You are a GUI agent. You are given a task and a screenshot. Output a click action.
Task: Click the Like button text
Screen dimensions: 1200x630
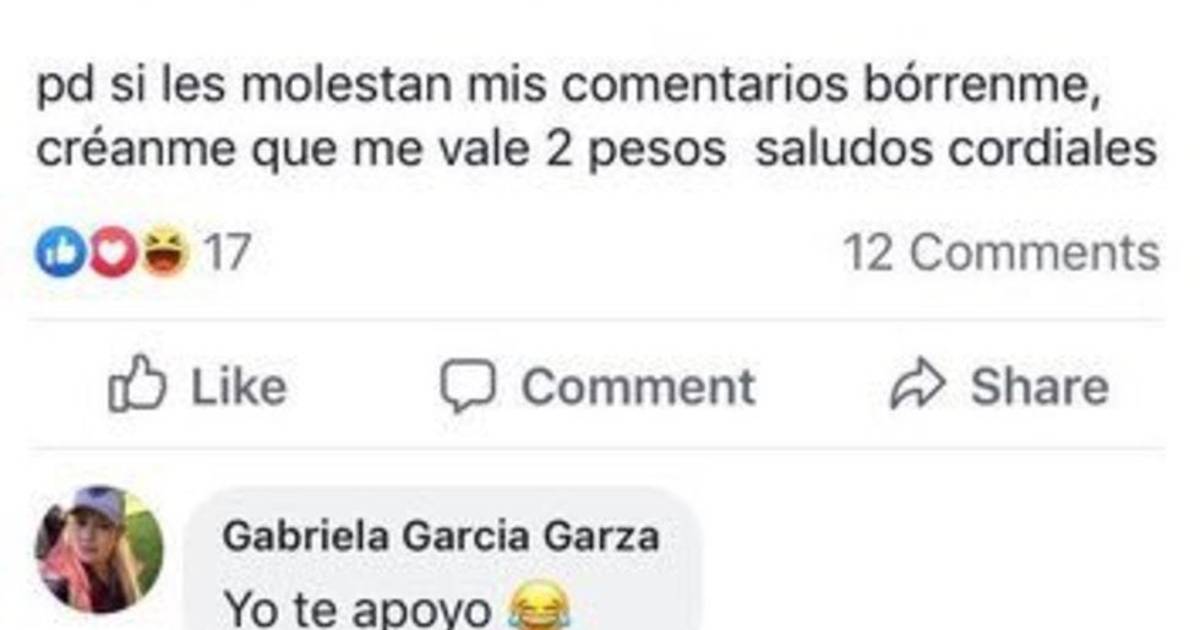238,387
